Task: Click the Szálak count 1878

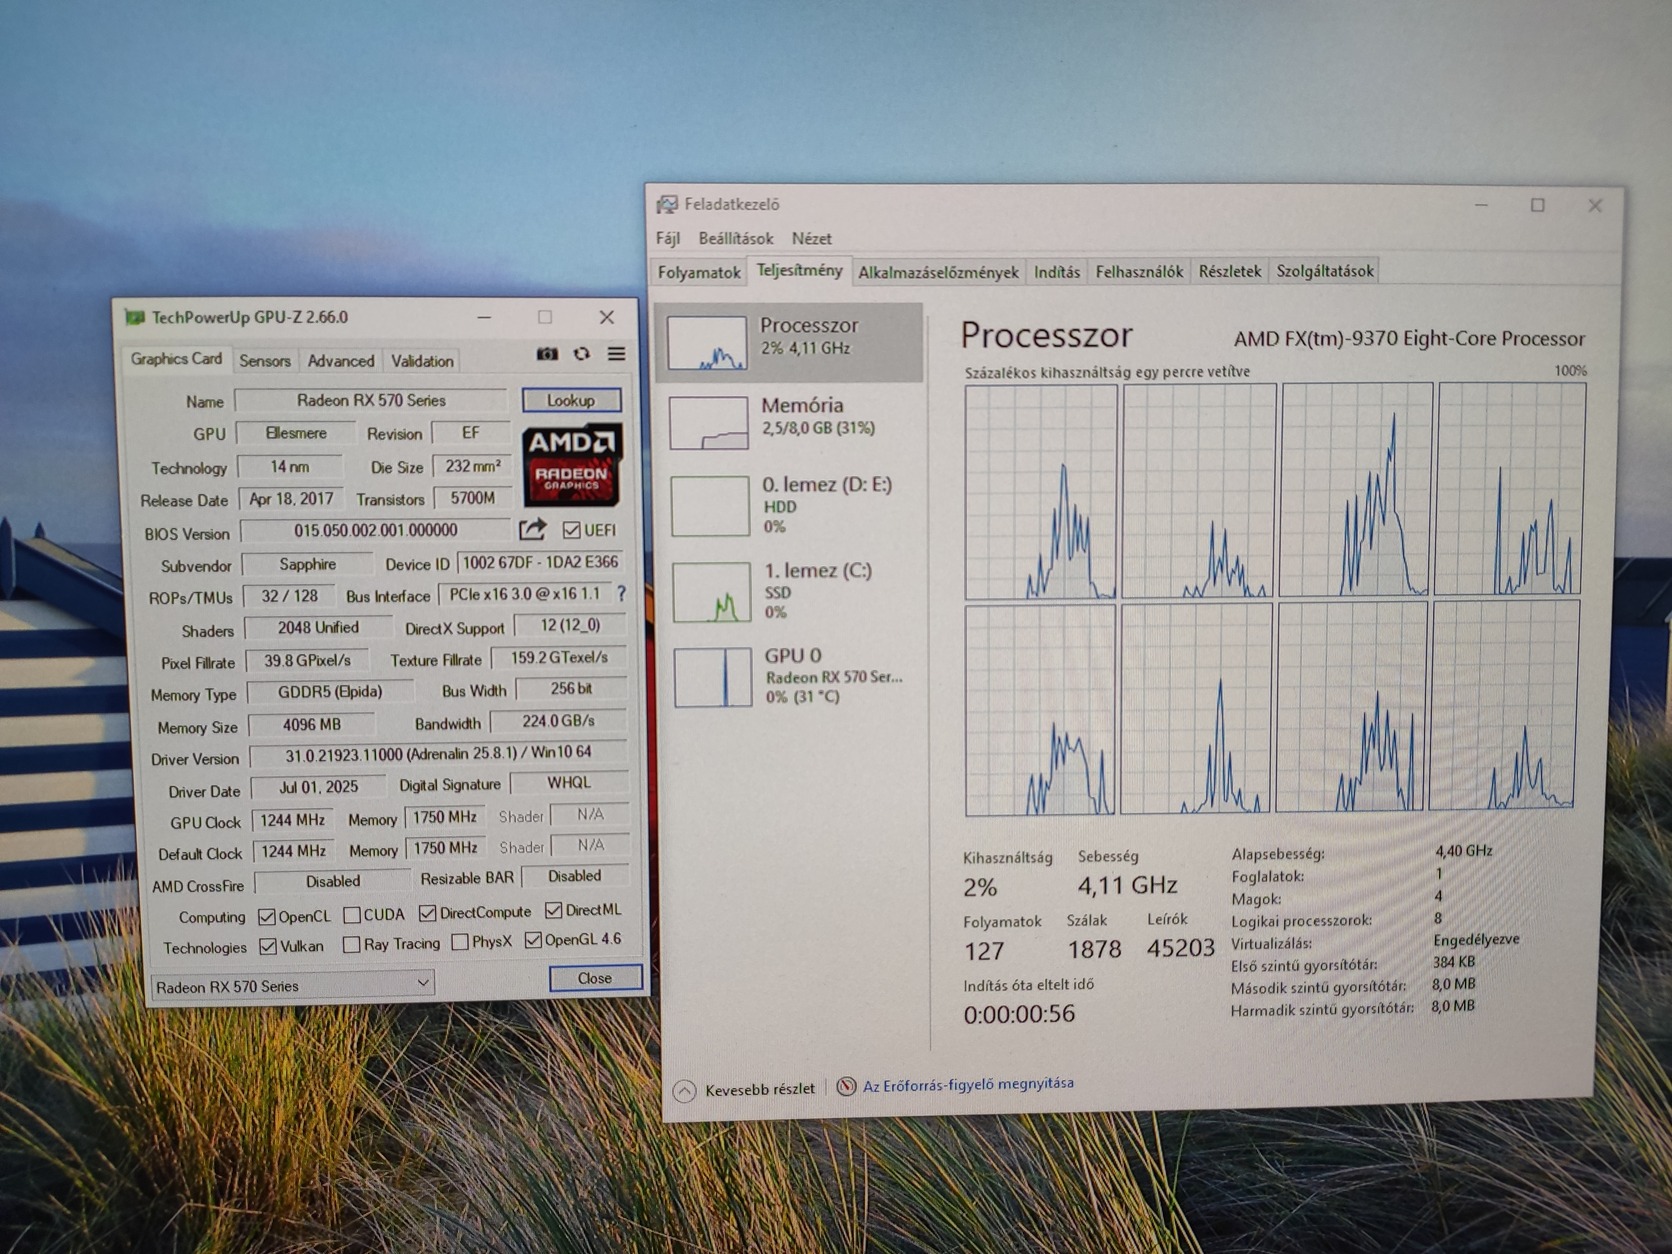Action: point(1094,949)
